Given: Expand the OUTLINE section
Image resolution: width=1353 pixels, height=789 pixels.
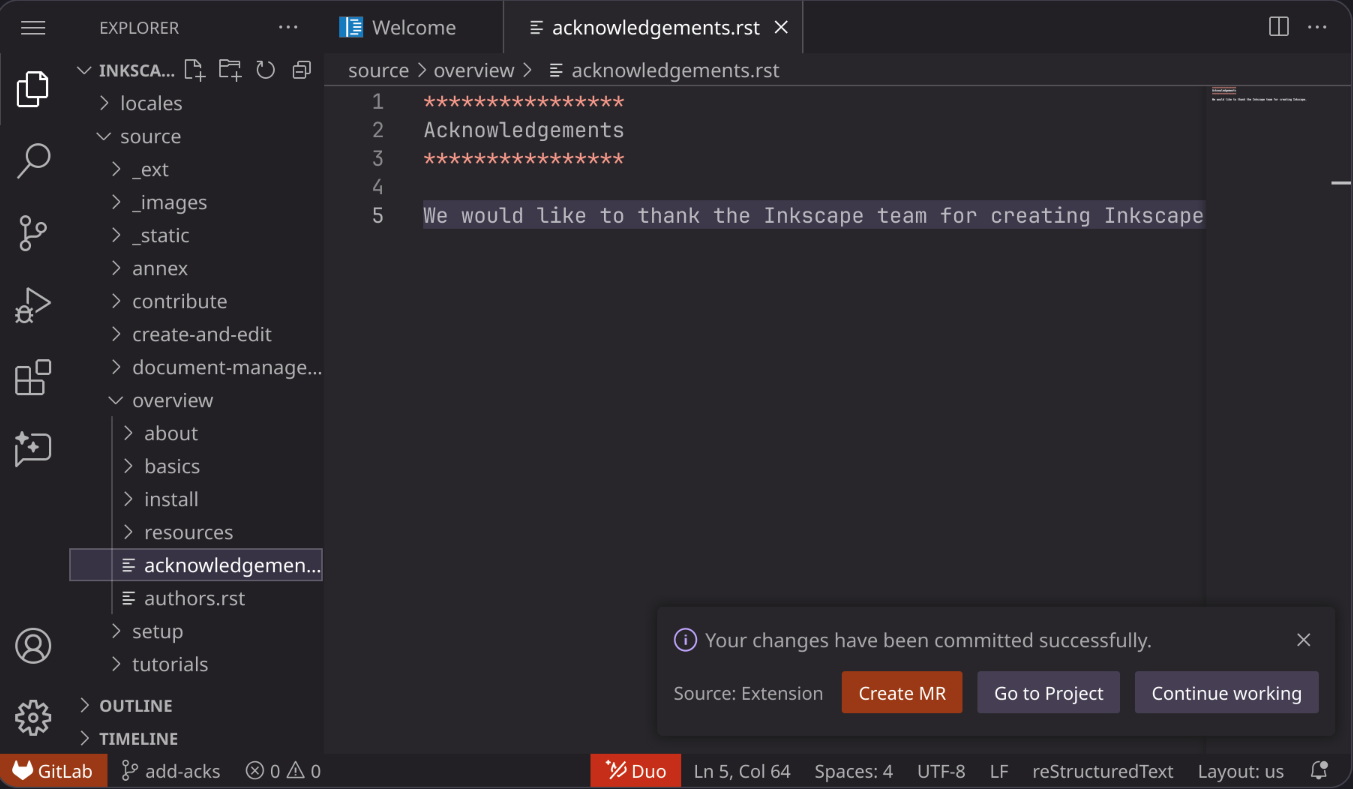Looking at the screenshot, I should pos(196,705).
